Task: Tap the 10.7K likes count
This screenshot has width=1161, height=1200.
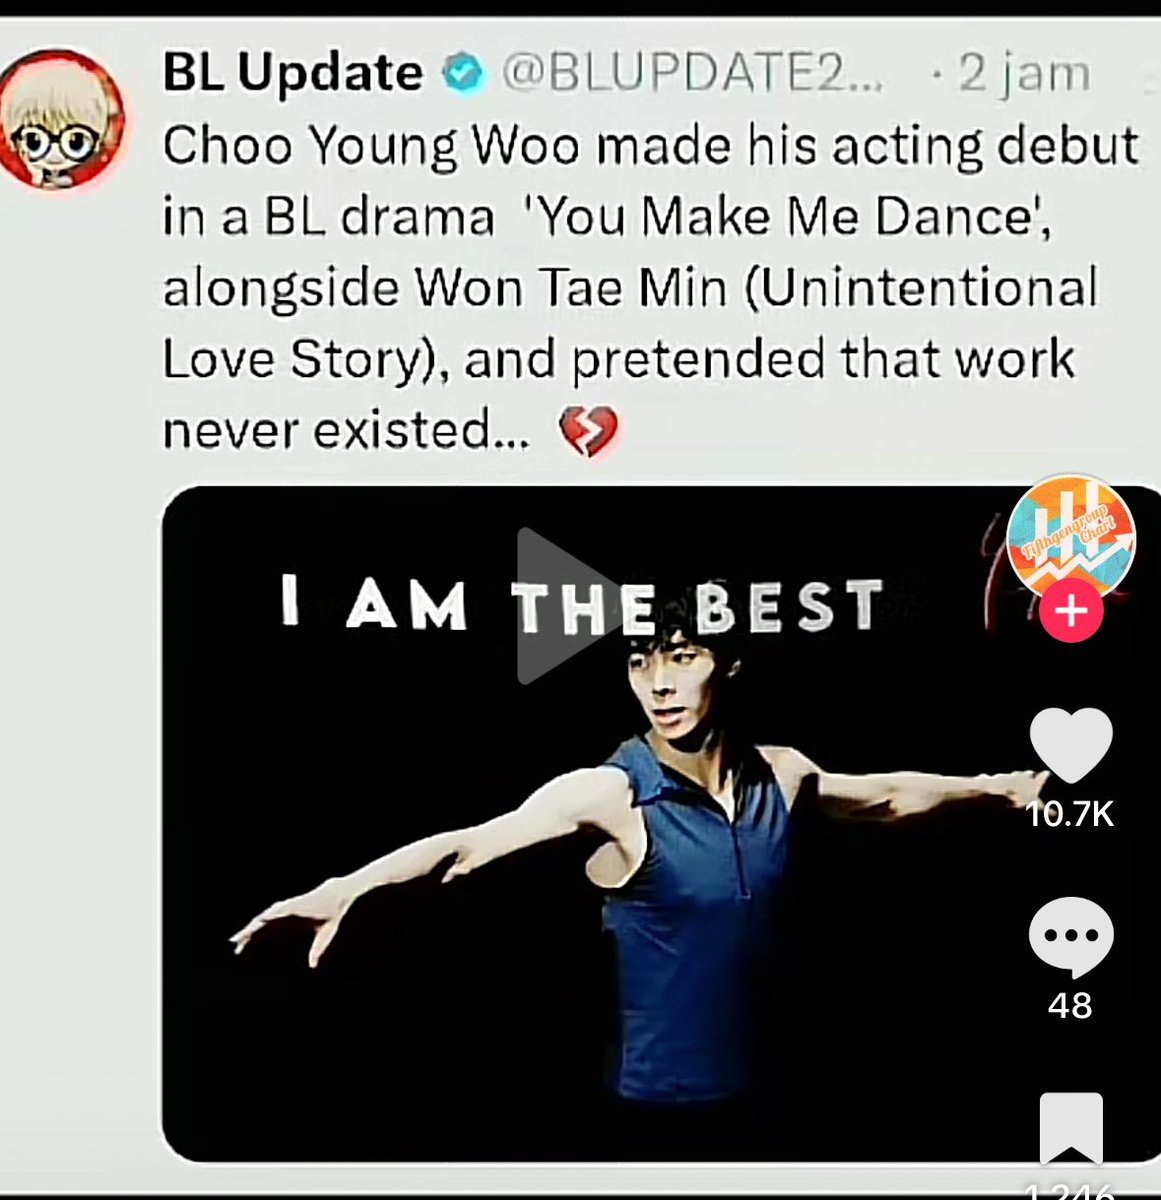Action: (1070, 814)
